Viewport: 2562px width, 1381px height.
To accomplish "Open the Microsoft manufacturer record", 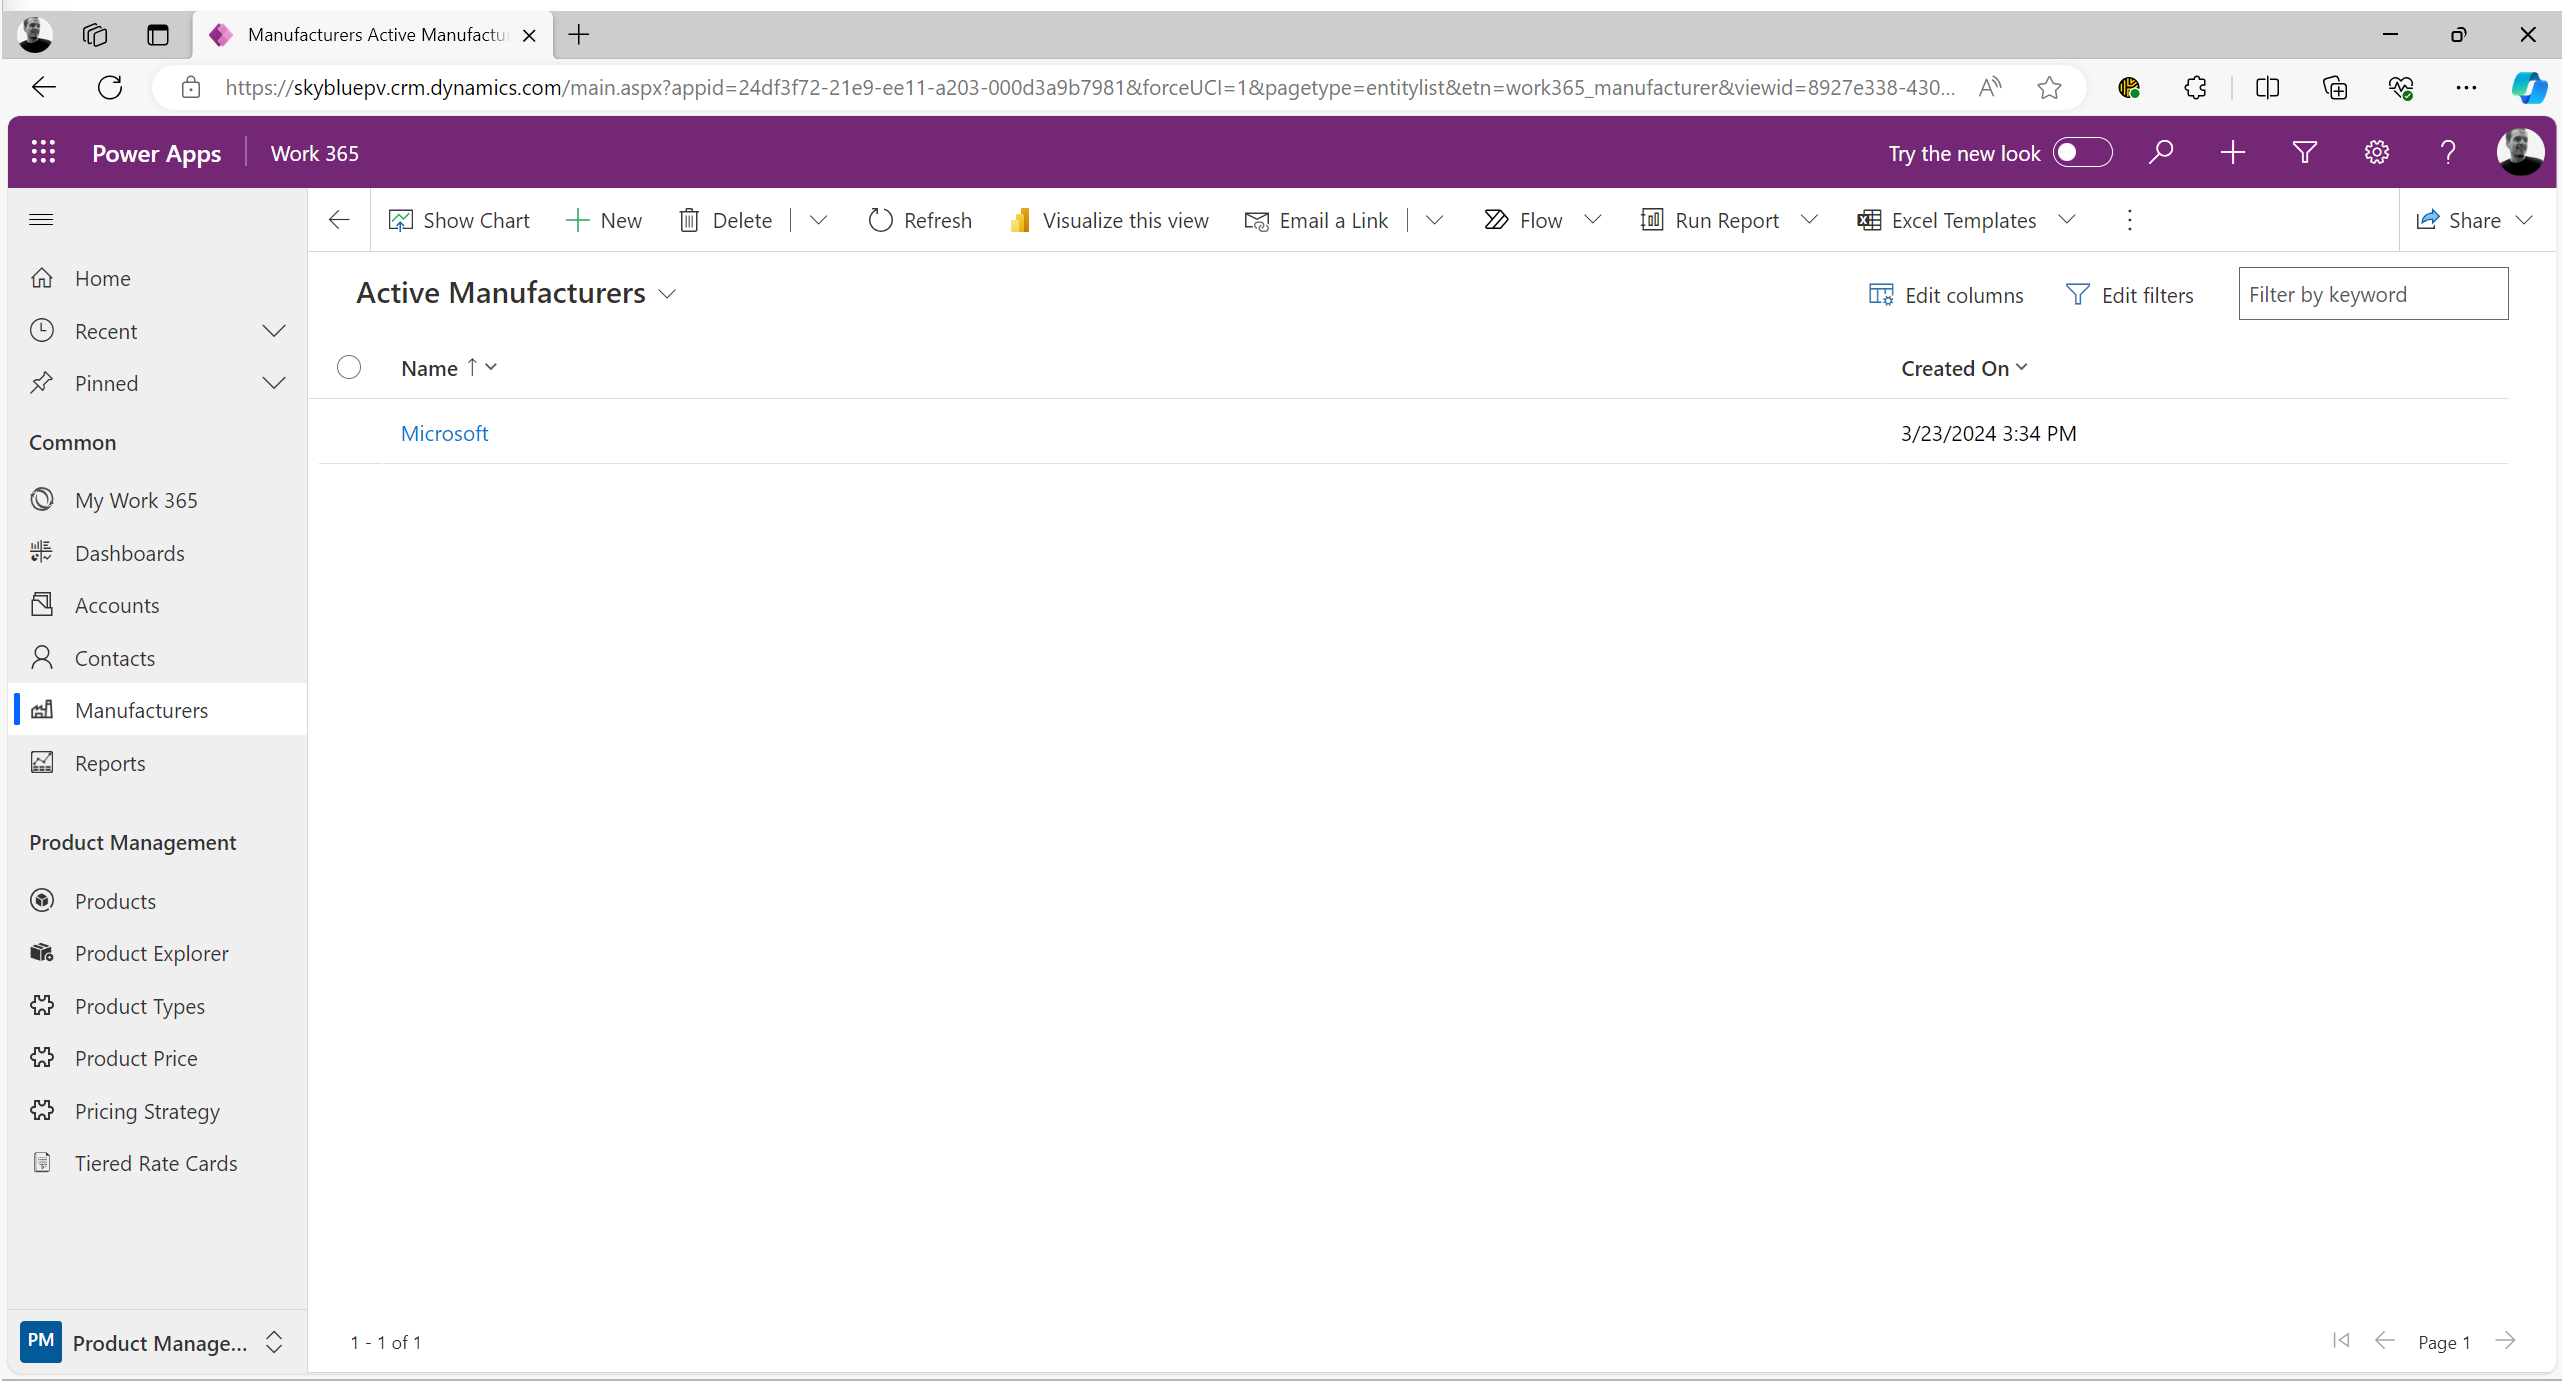I will click(x=444, y=433).
